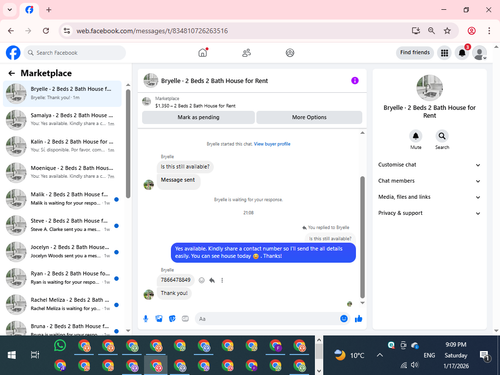Expand Privacy & support section
This screenshot has width=500, height=375.
pyautogui.click(x=429, y=213)
